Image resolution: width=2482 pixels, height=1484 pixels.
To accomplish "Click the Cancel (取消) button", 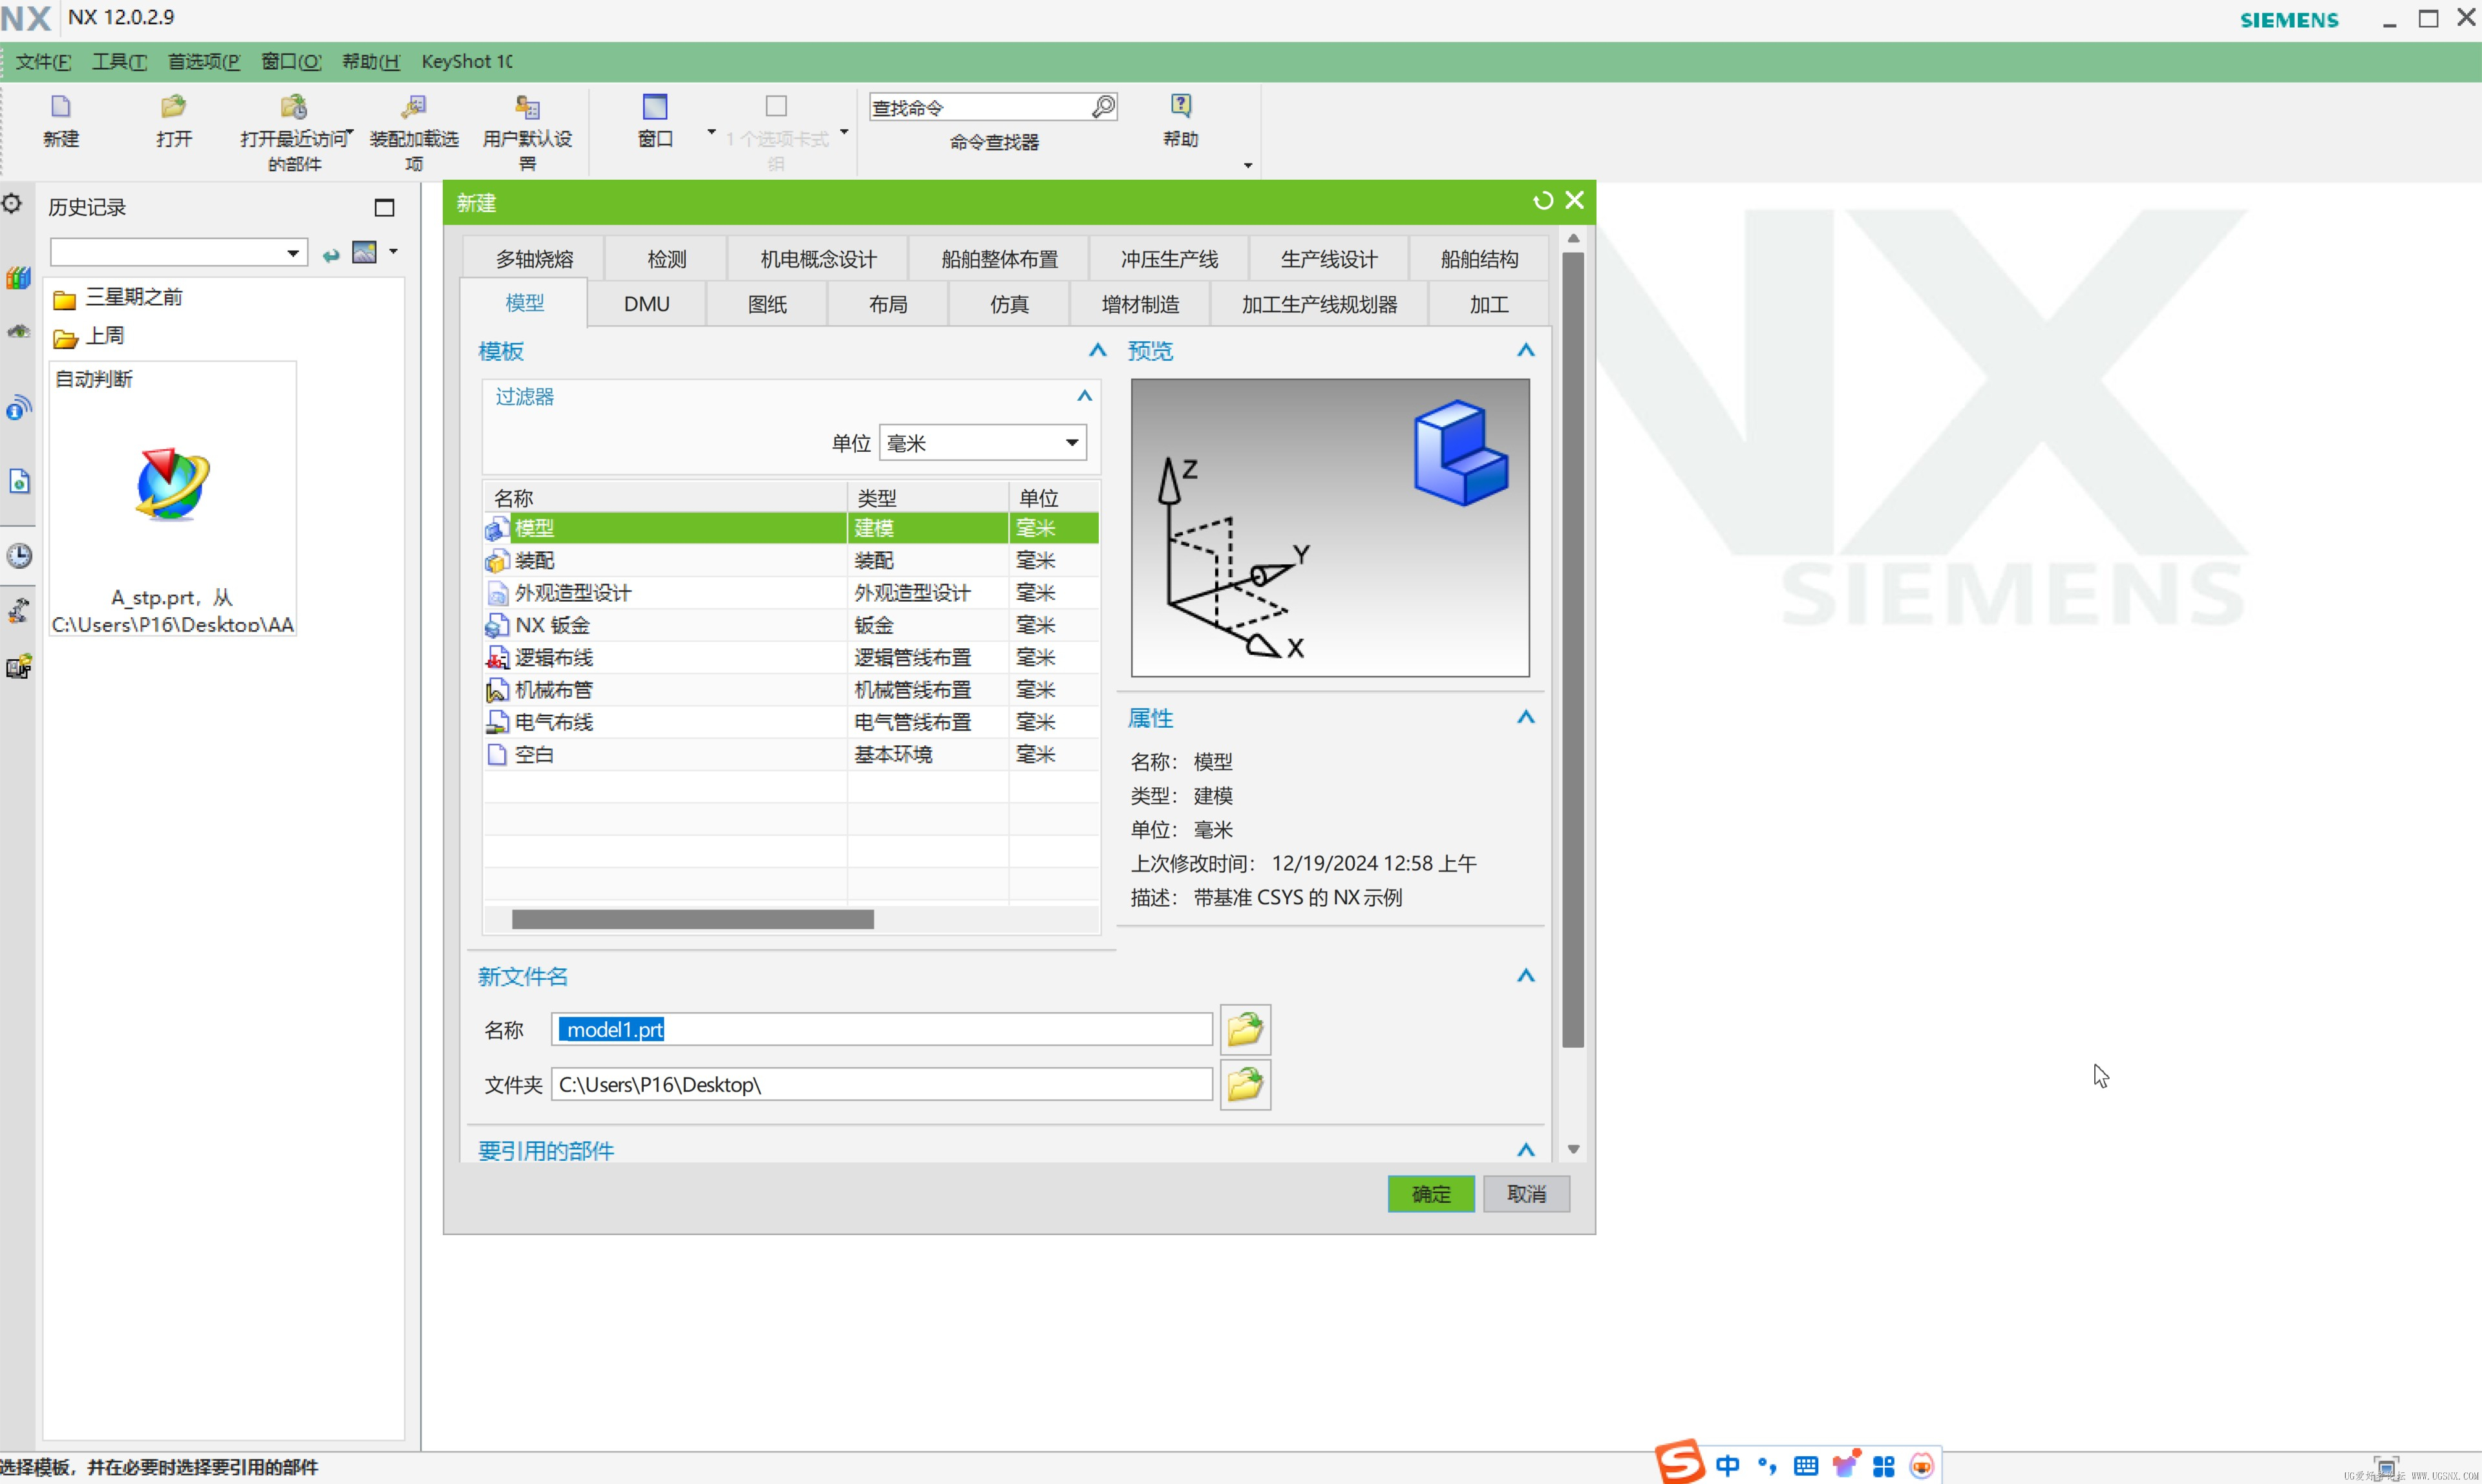I will click(1526, 1193).
